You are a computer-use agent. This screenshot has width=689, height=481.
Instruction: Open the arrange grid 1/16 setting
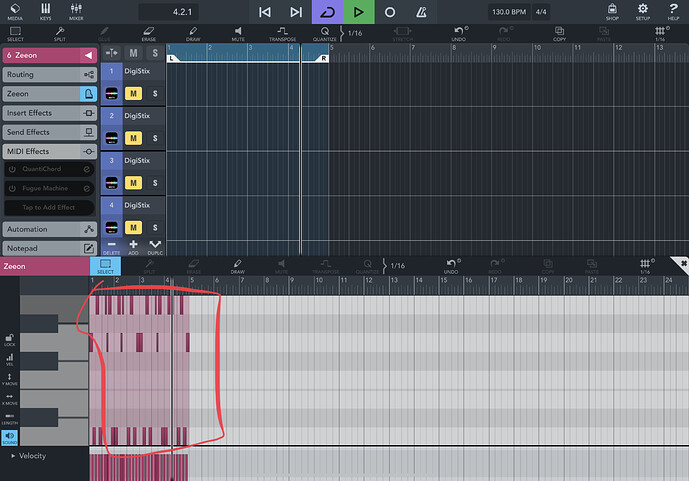coord(660,34)
